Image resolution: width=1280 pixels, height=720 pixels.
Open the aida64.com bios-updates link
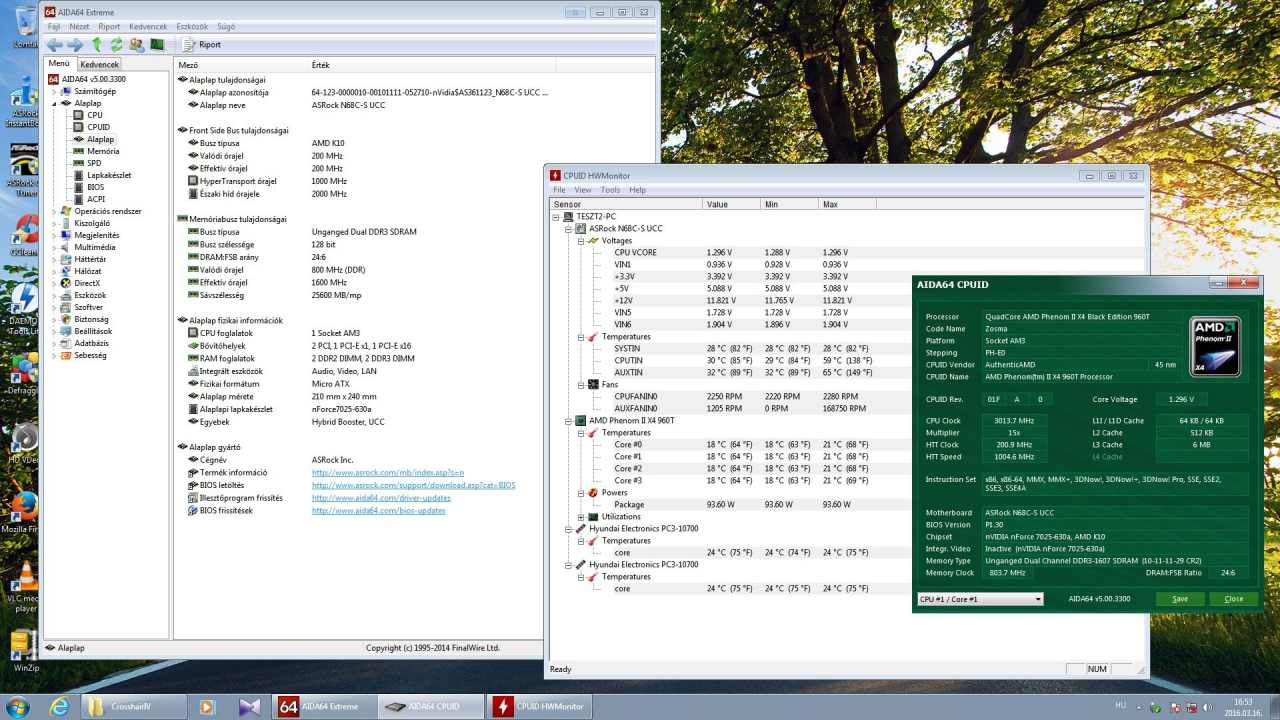point(378,511)
